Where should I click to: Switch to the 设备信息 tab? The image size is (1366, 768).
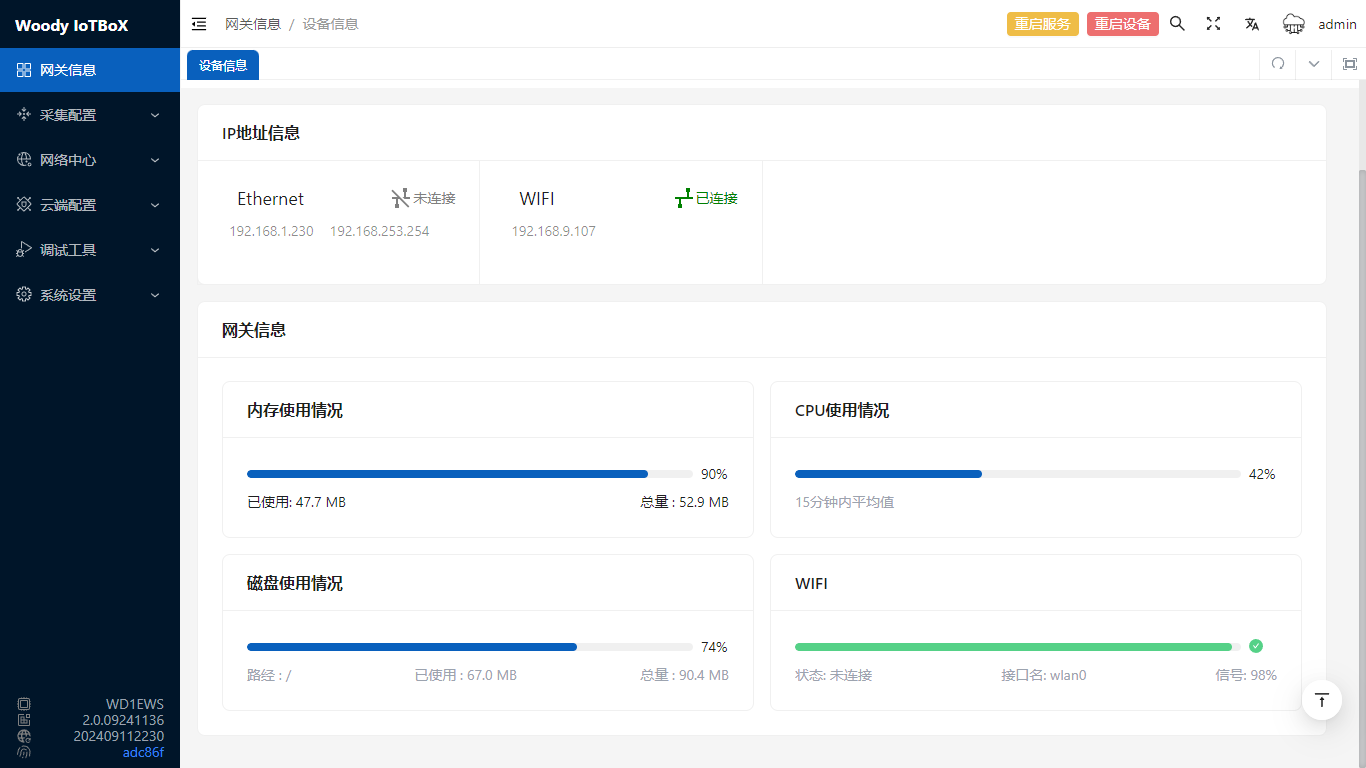[x=222, y=65]
